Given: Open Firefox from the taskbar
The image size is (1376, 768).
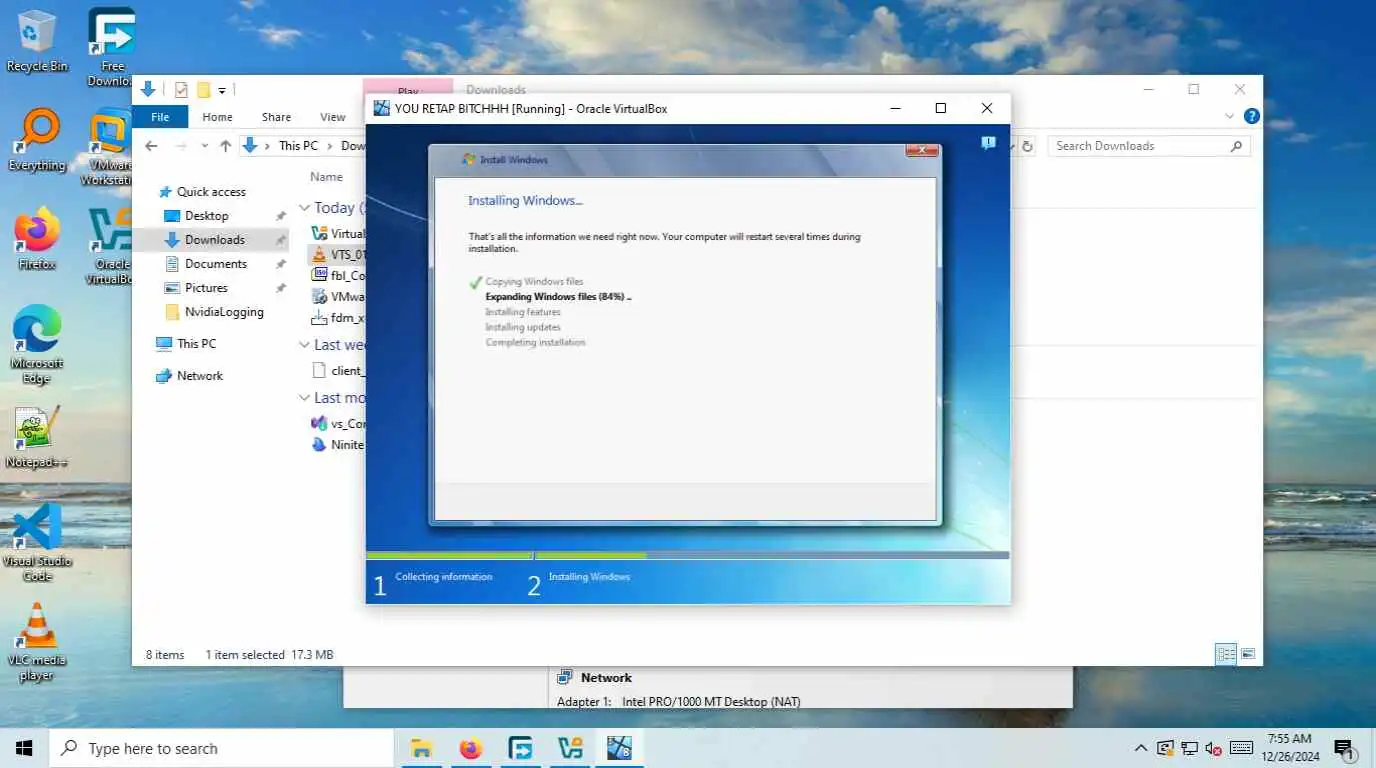Looking at the screenshot, I should (471, 748).
